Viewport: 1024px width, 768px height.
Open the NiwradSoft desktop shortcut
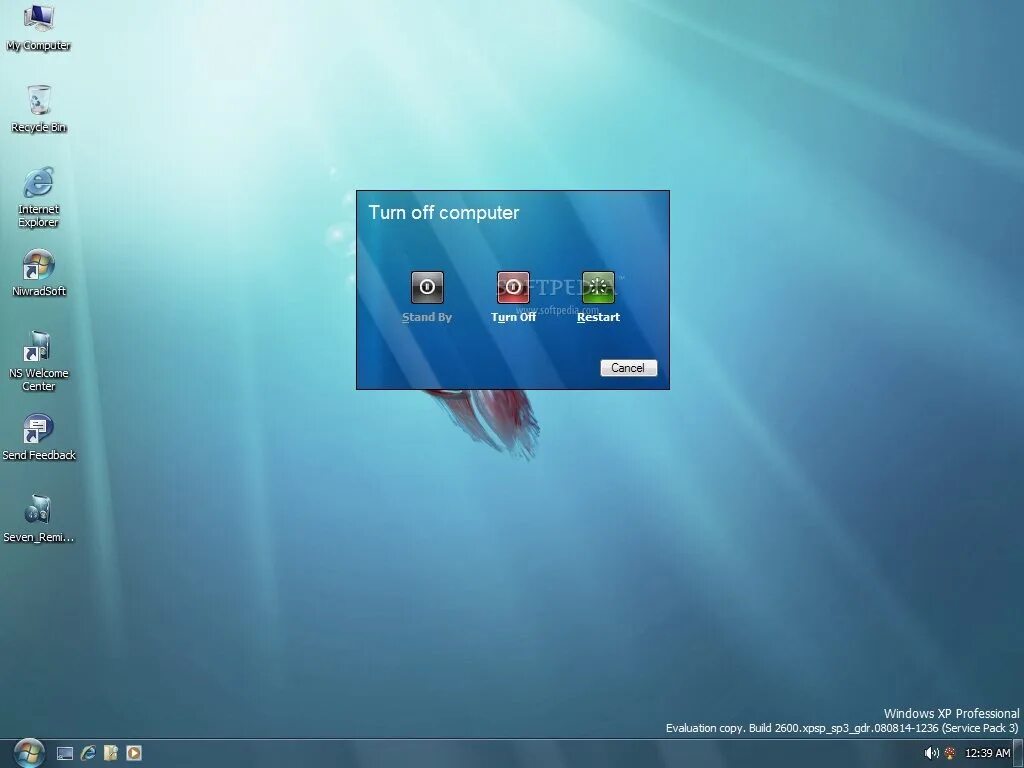point(39,272)
